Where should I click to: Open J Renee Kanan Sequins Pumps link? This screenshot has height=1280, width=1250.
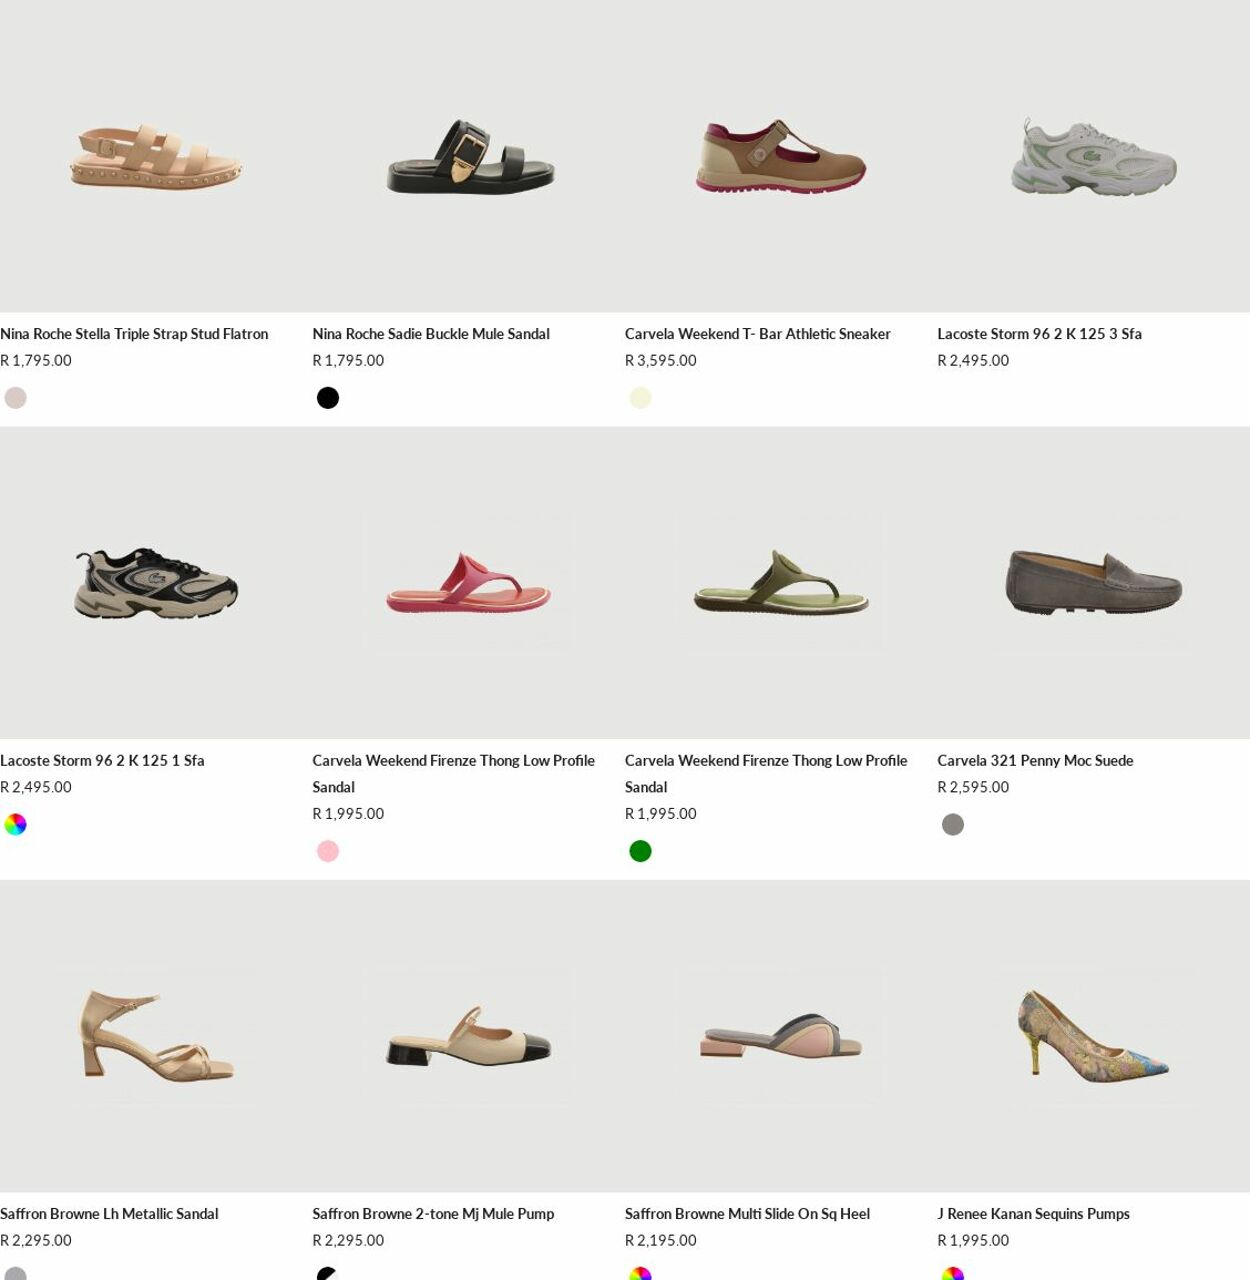click(x=1033, y=1214)
